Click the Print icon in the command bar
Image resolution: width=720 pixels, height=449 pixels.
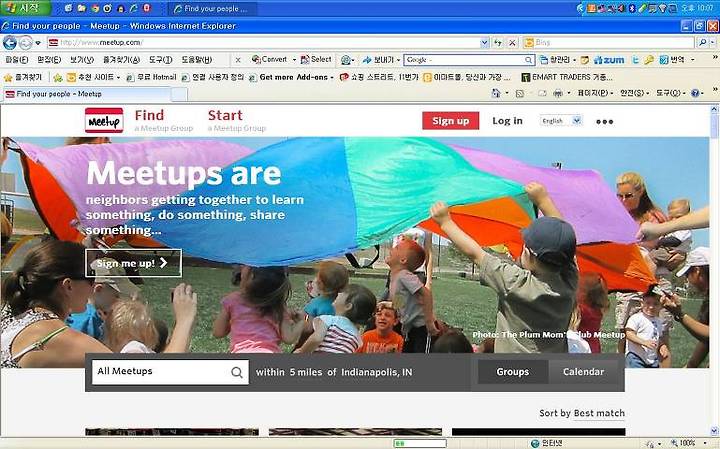[x=557, y=93]
